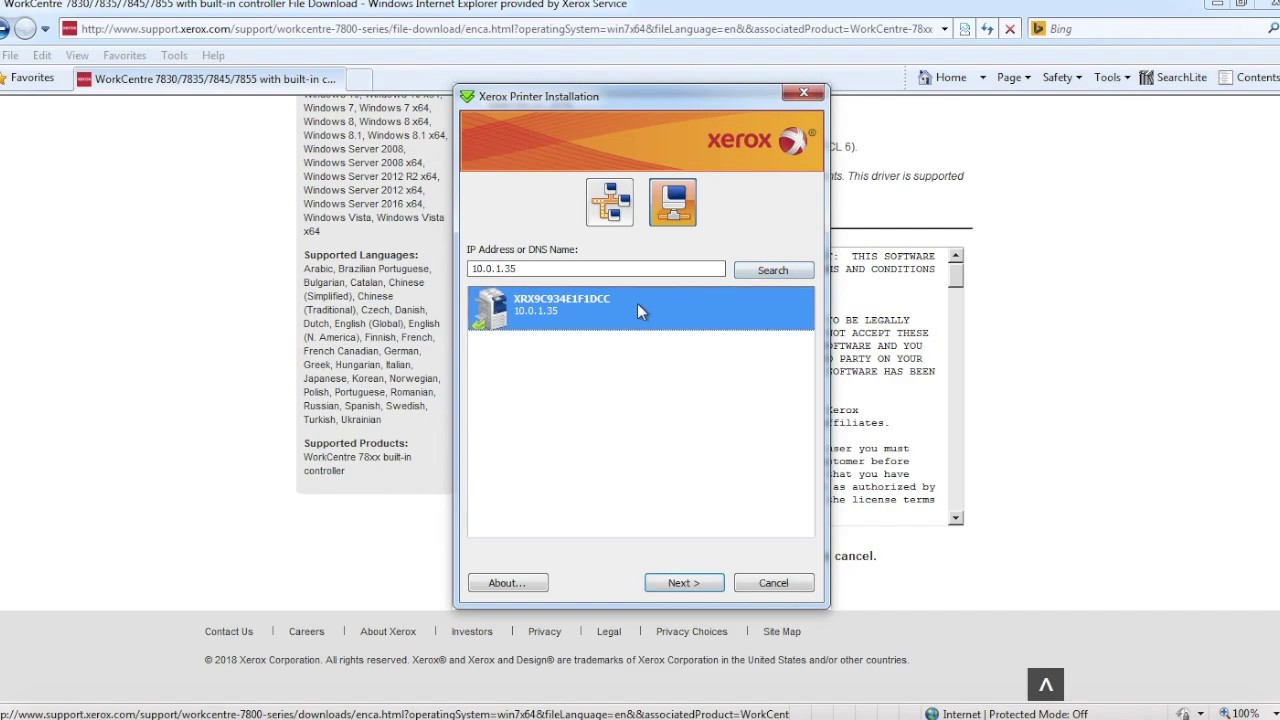Open the Safety dropdown menu
The image size is (1280, 720).
1061,77
